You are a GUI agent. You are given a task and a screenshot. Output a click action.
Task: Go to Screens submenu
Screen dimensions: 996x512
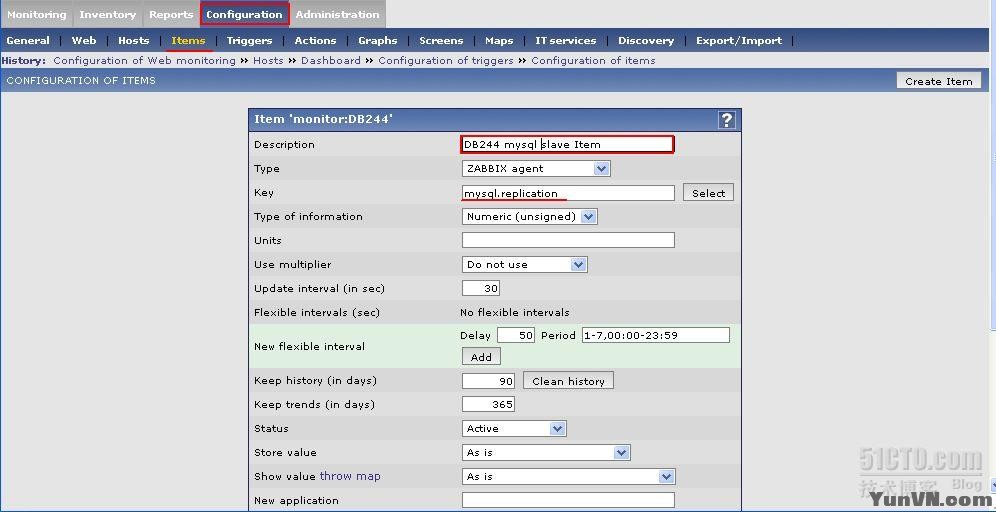(x=441, y=41)
